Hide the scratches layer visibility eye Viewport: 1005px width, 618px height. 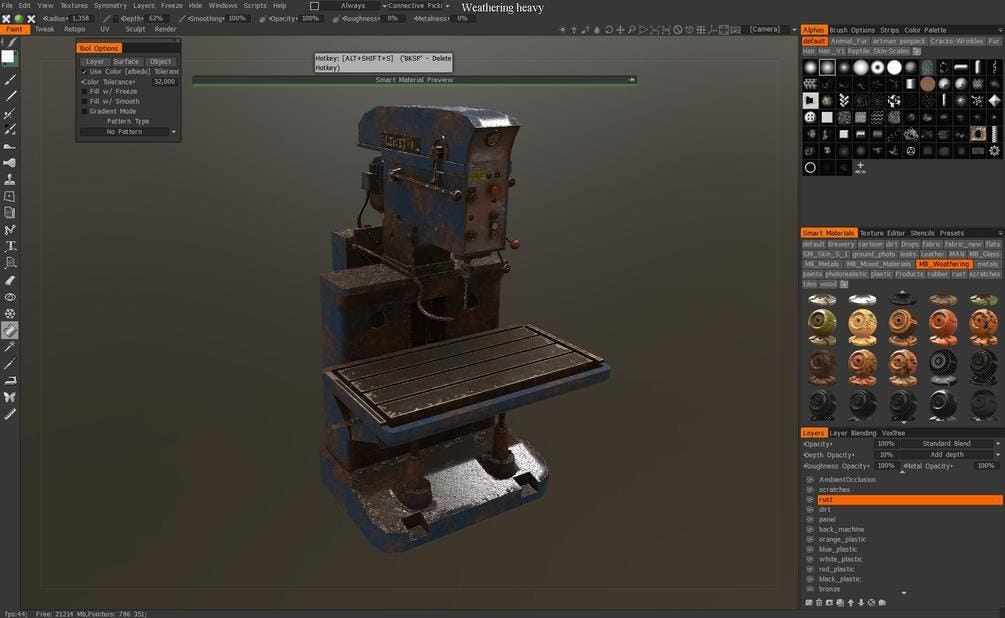810,489
